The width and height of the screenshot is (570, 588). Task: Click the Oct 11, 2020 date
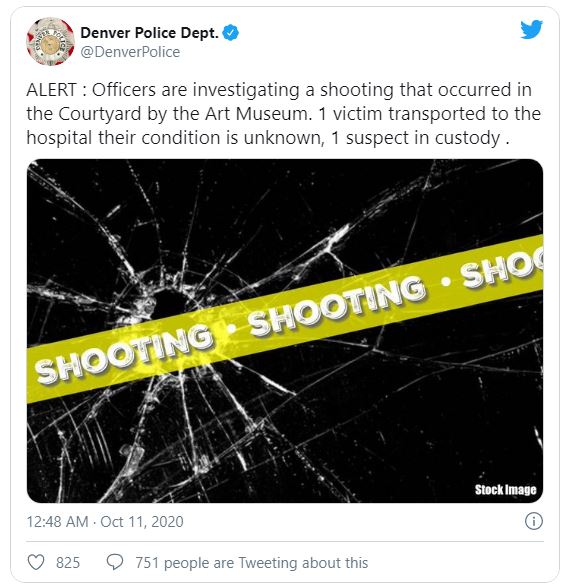[x=142, y=522]
